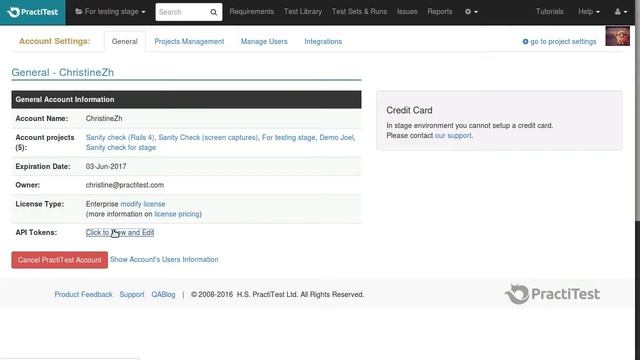This screenshot has height=360, width=640.
Task: Open Tutorials in the navbar
Action: (549, 12)
